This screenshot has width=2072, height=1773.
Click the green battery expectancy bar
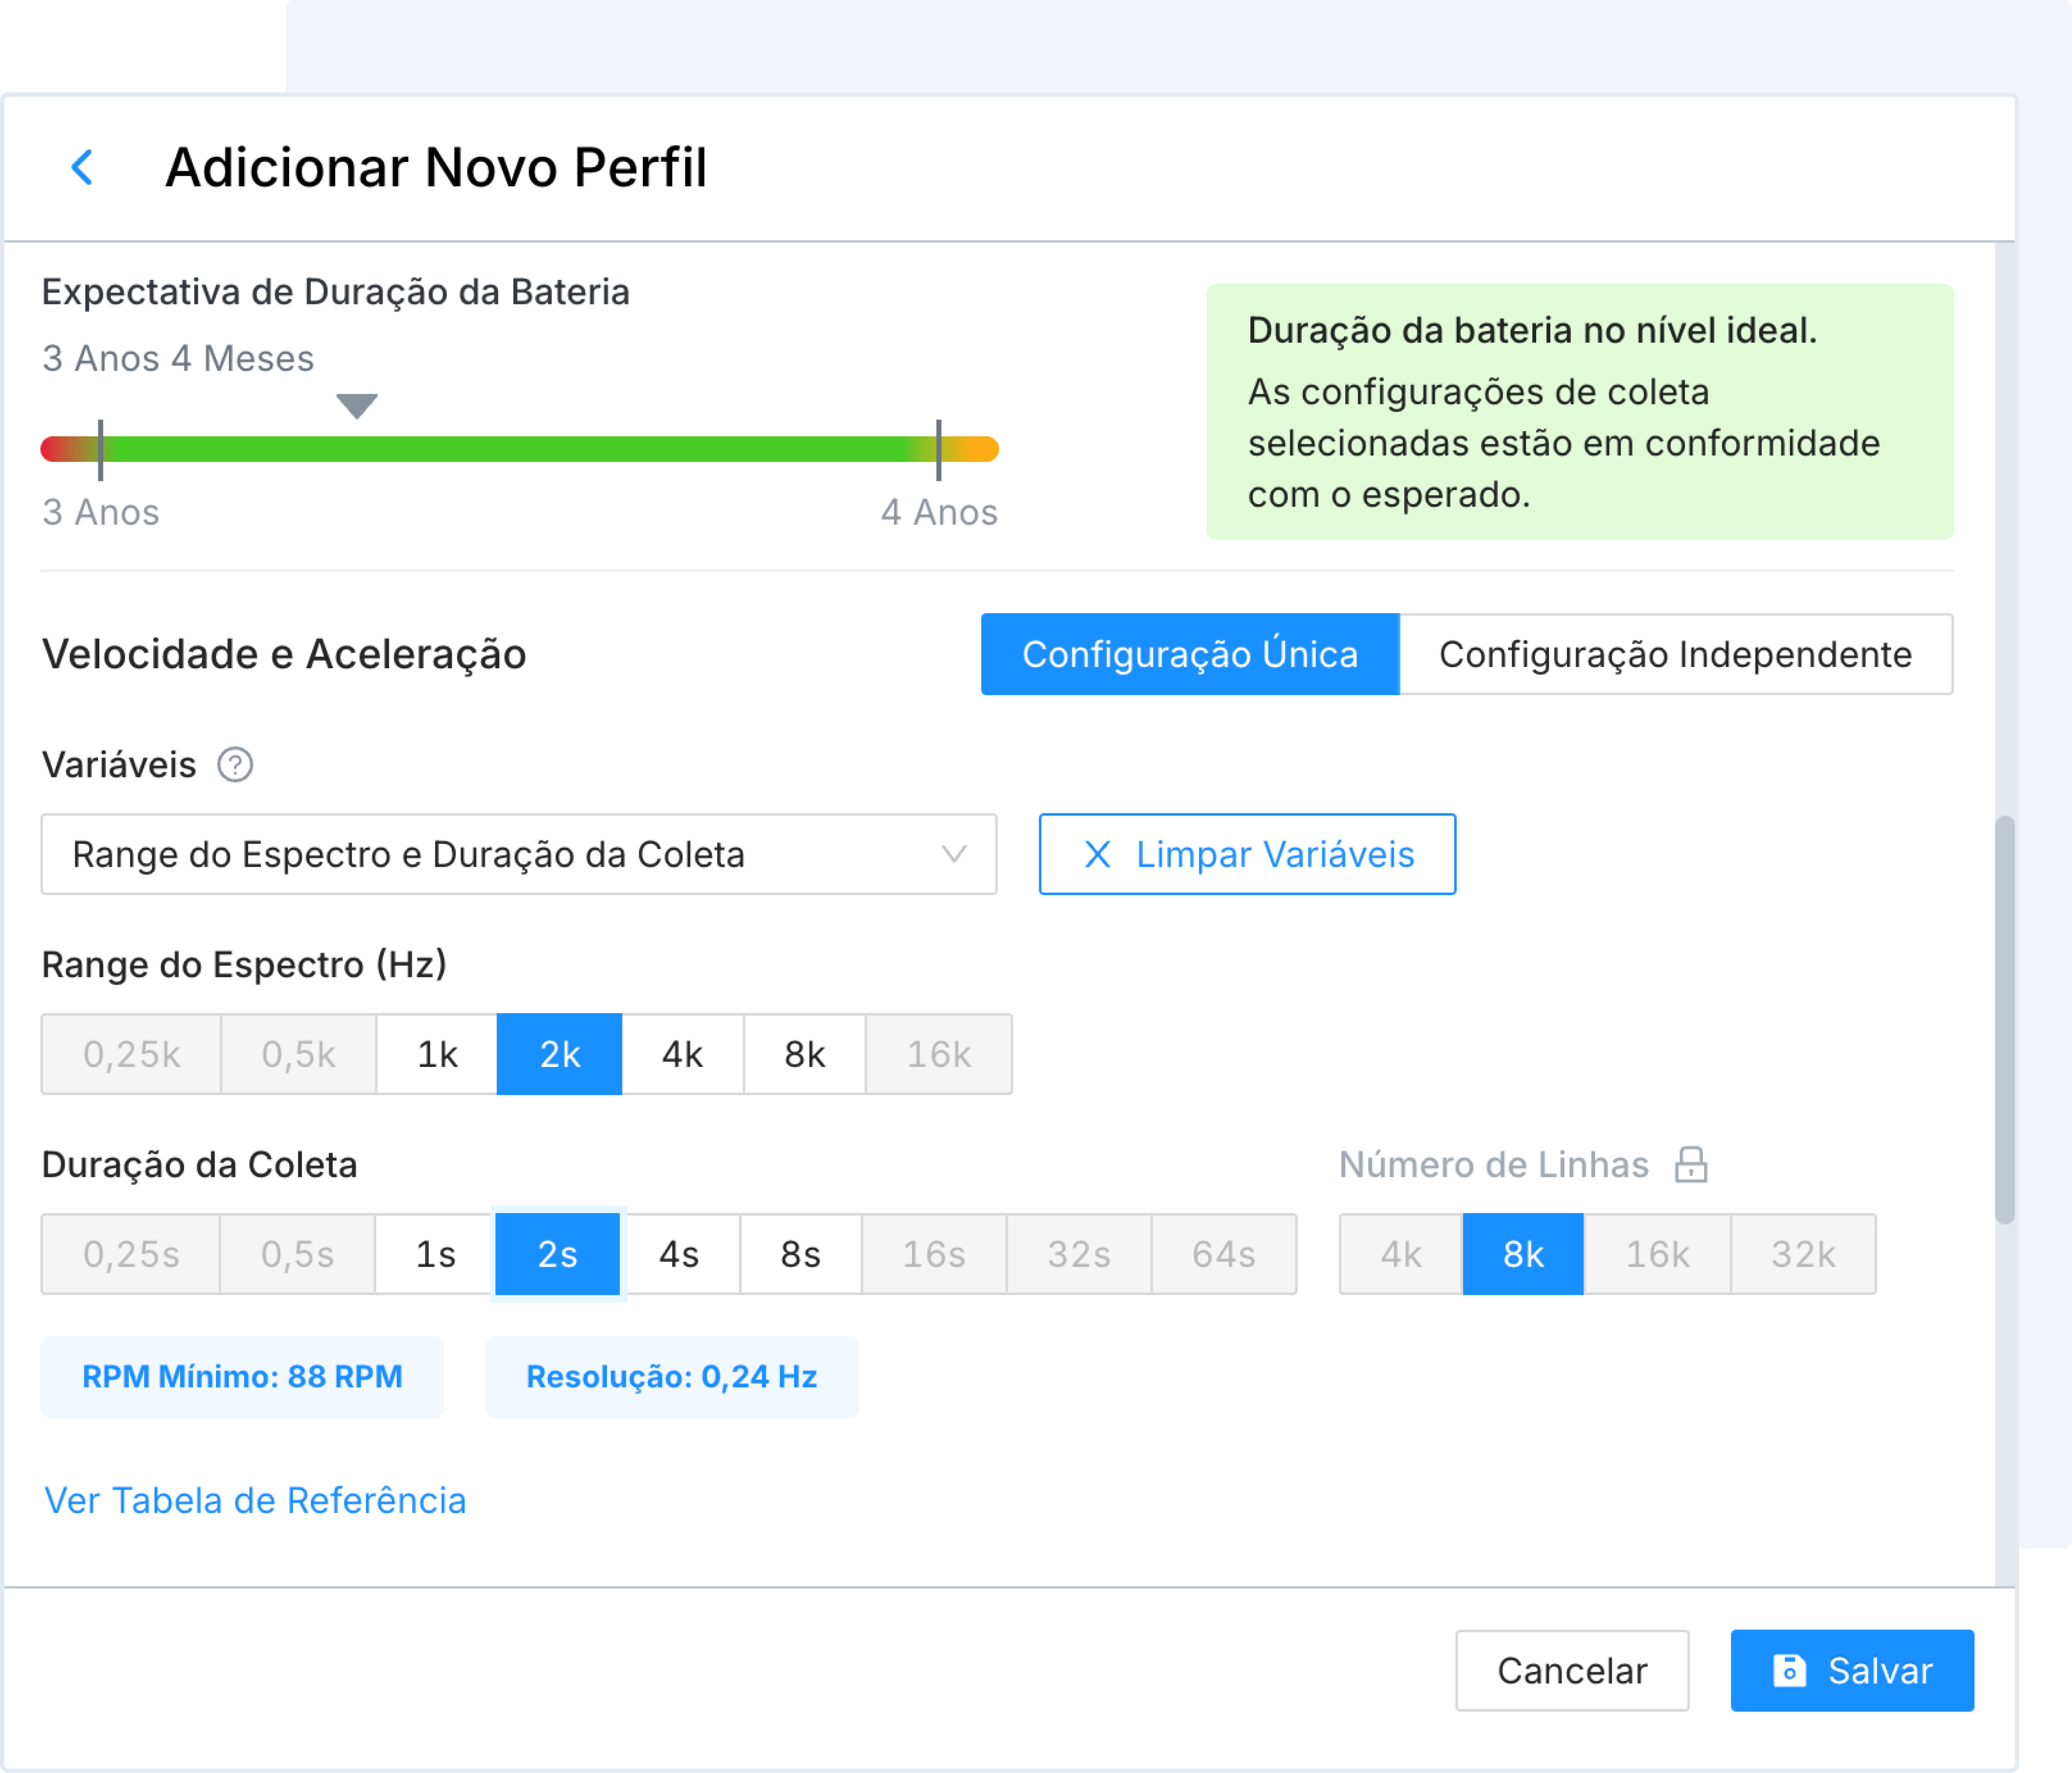click(519, 449)
